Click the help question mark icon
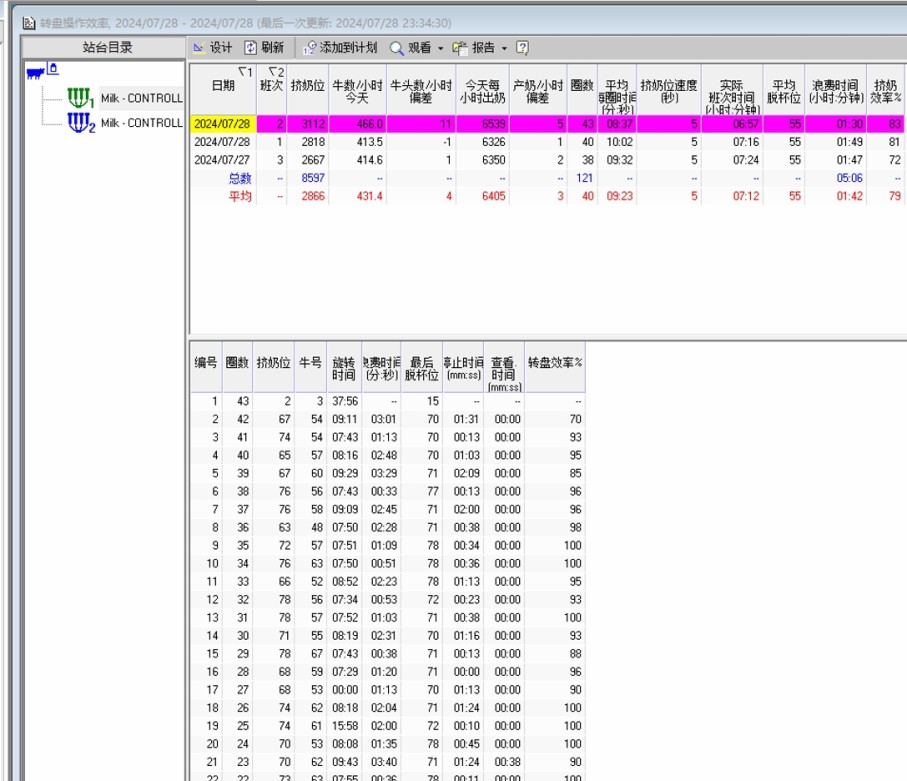 pos(522,48)
